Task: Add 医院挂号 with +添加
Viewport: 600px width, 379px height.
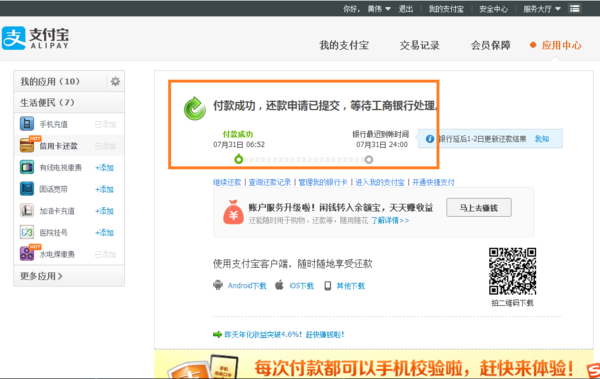Action: (104, 232)
